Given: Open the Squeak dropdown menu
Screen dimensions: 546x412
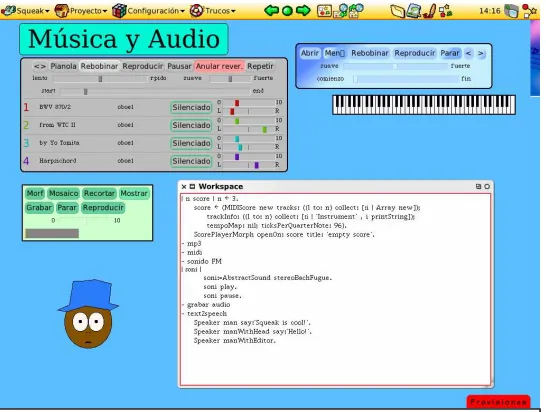Looking at the screenshot, I should [x=32, y=11].
